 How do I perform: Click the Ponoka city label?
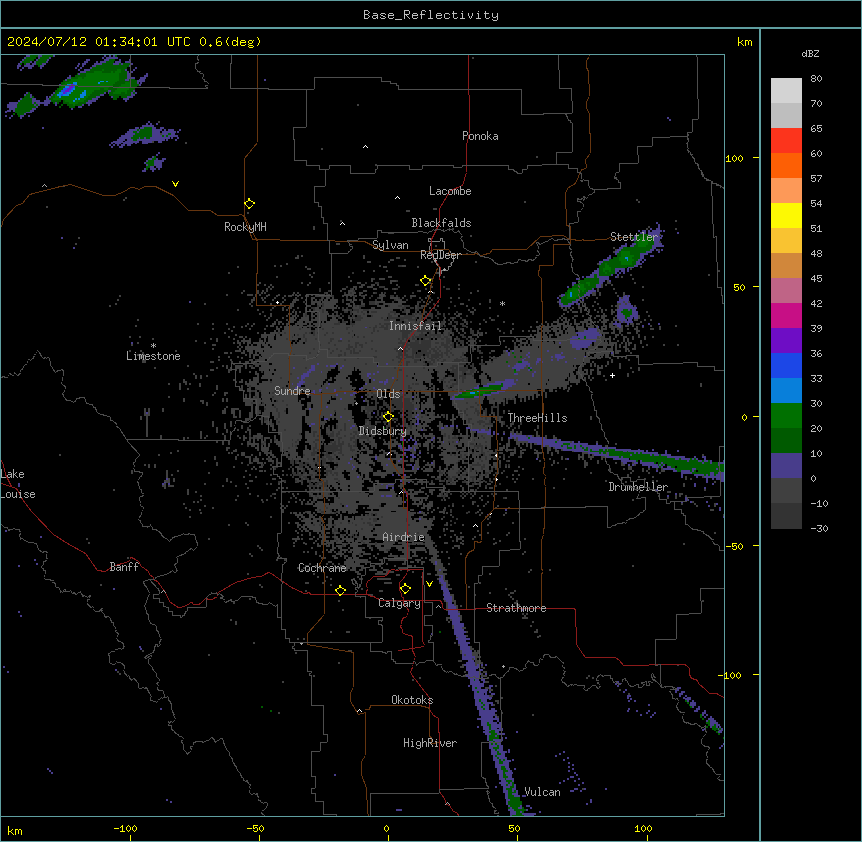480,136
